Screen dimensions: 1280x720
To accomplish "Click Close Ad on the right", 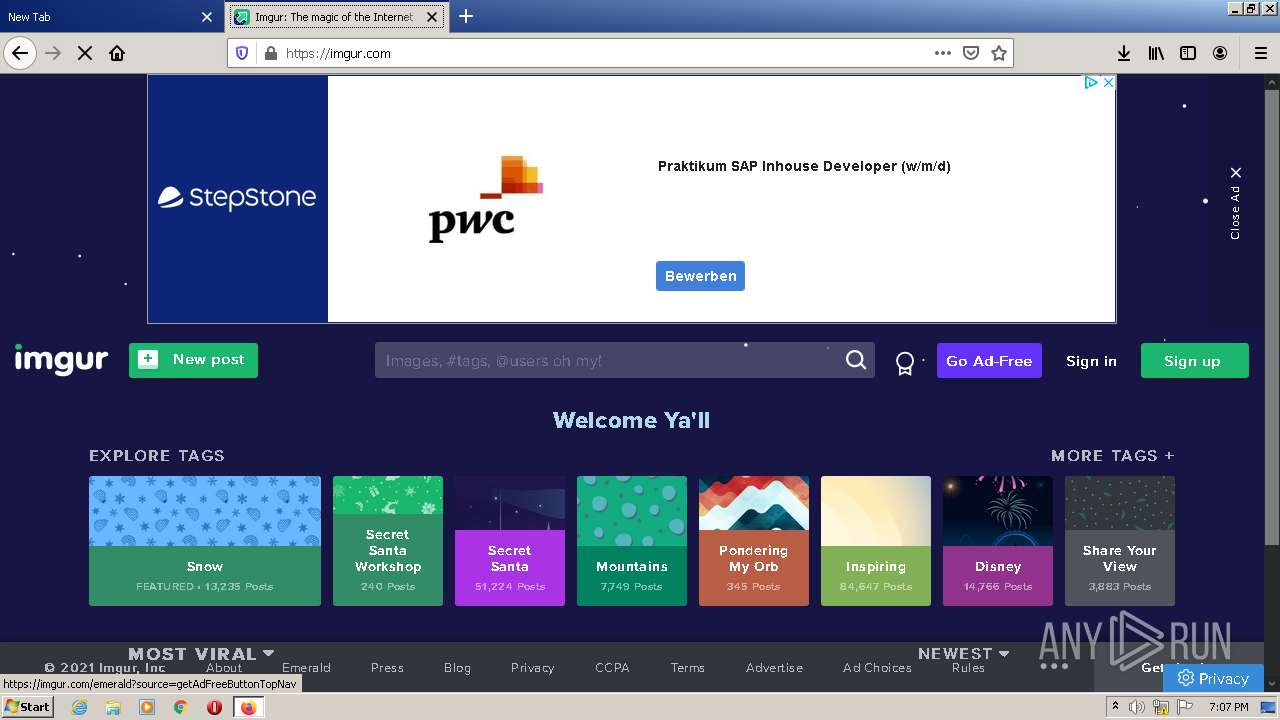I will pos(1235,203).
